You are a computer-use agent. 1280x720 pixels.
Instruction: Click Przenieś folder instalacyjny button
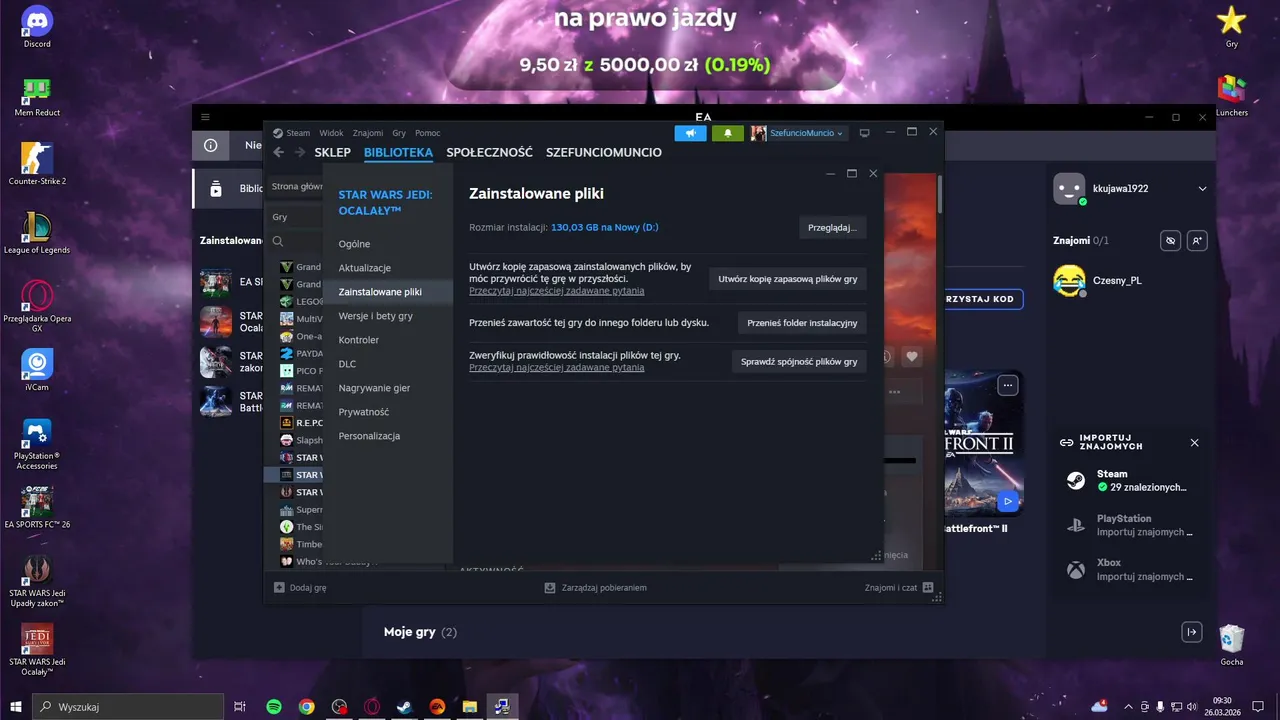802,323
